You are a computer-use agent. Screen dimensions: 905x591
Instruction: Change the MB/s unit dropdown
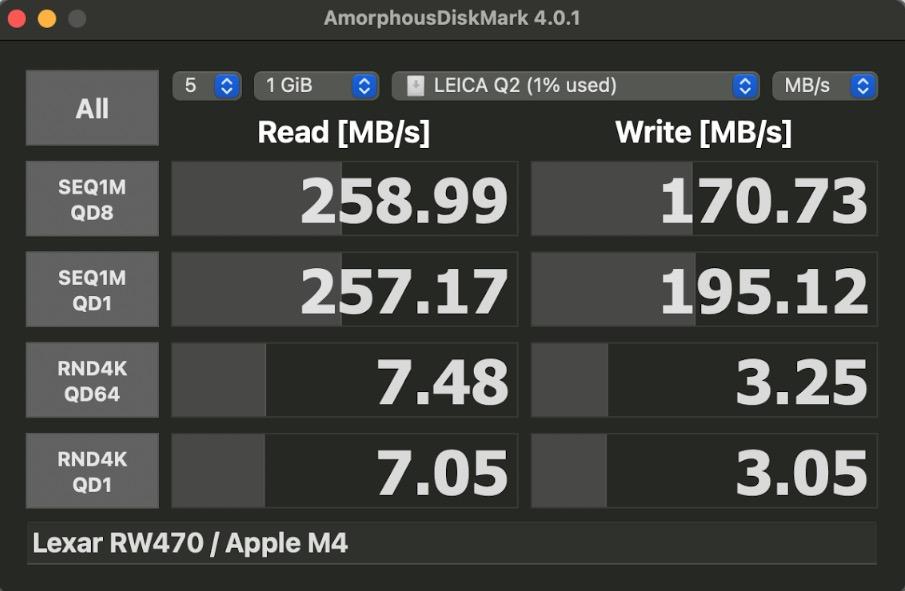click(x=824, y=86)
